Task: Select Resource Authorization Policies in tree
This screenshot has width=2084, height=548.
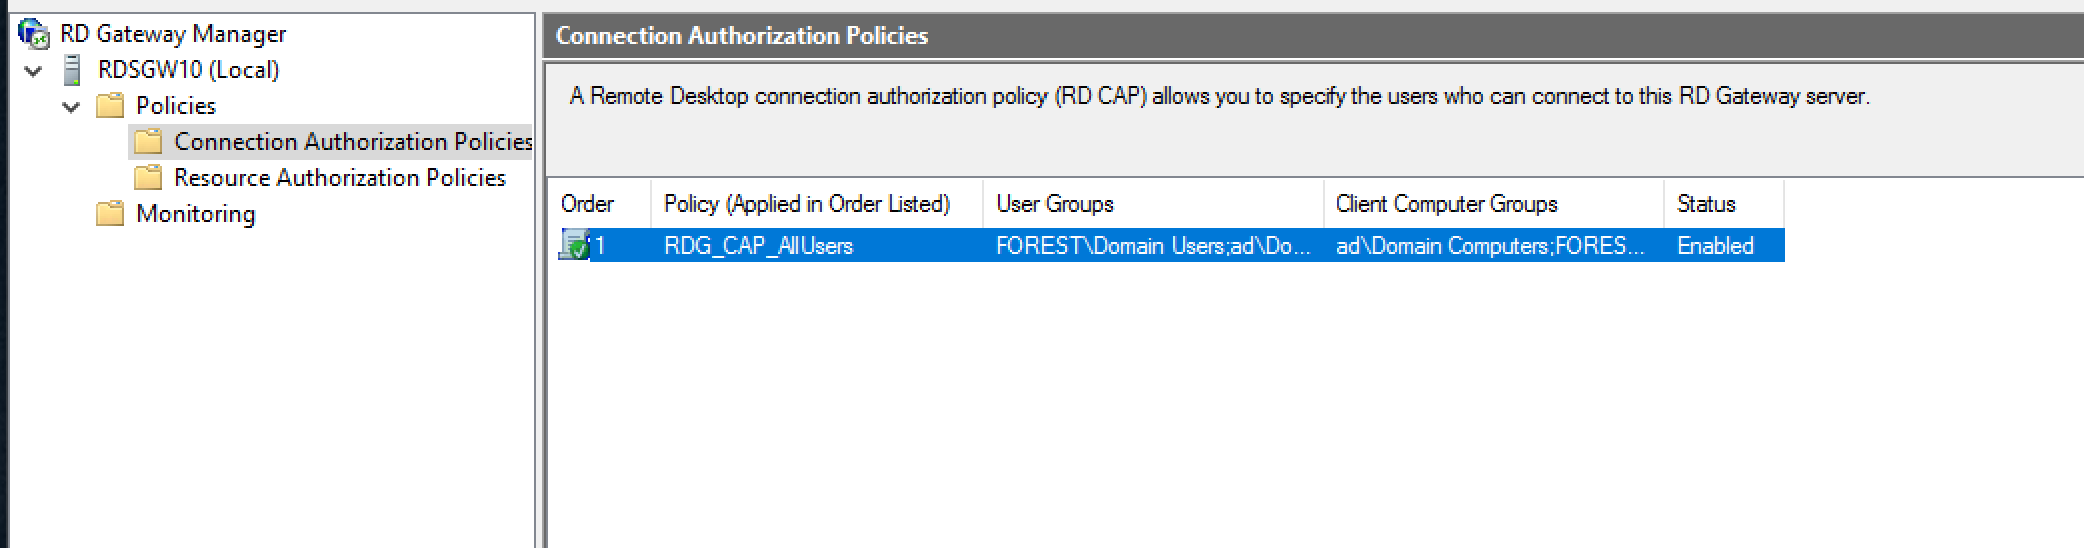Action: tap(339, 178)
